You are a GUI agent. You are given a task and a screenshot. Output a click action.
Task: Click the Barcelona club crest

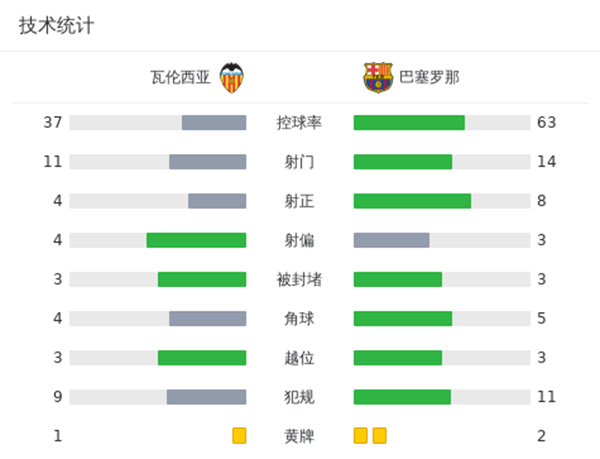click(x=378, y=77)
